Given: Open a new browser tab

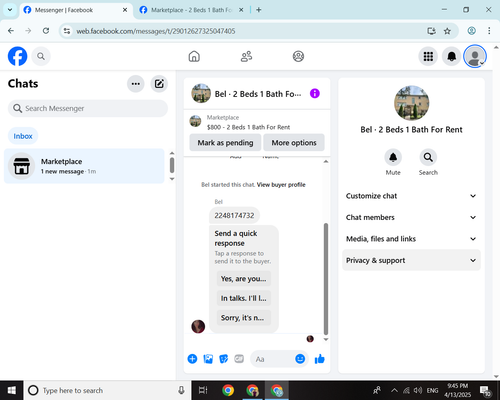Looking at the screenshot, I should click(x=259, y=10).
